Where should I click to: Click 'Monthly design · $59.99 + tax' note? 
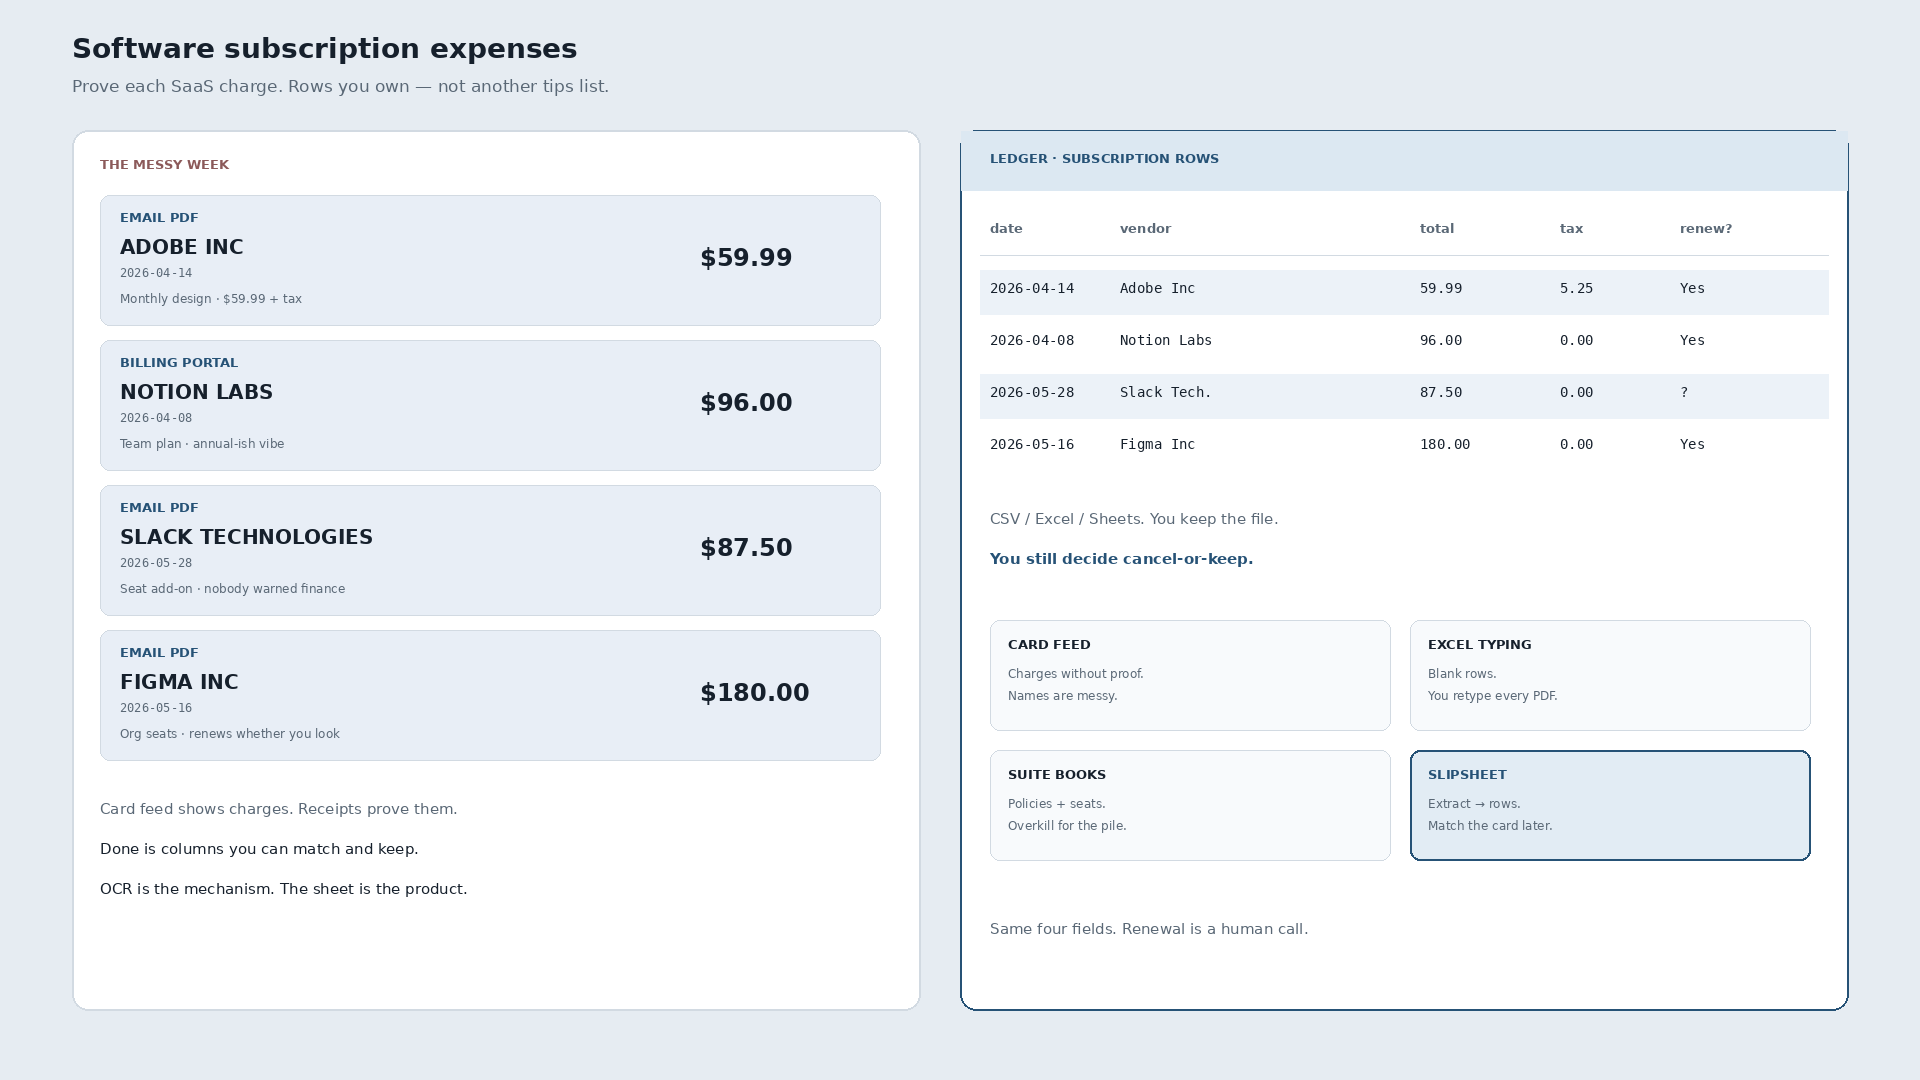tap(211, 299)
